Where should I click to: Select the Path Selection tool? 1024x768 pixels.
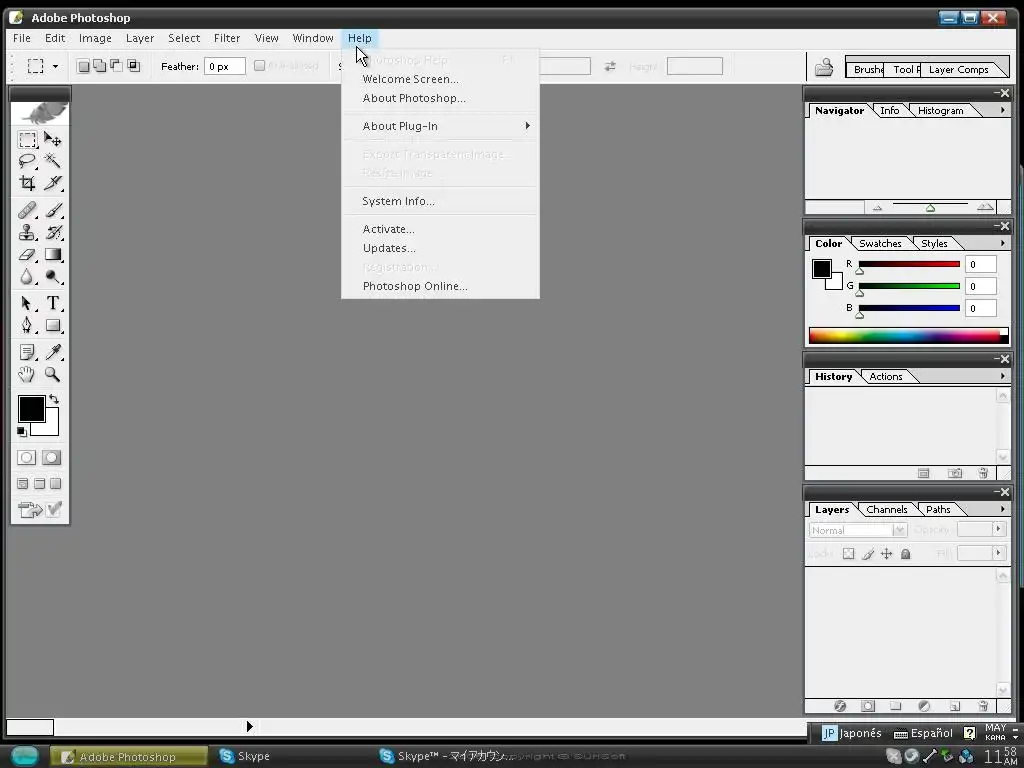click(27, 304)
